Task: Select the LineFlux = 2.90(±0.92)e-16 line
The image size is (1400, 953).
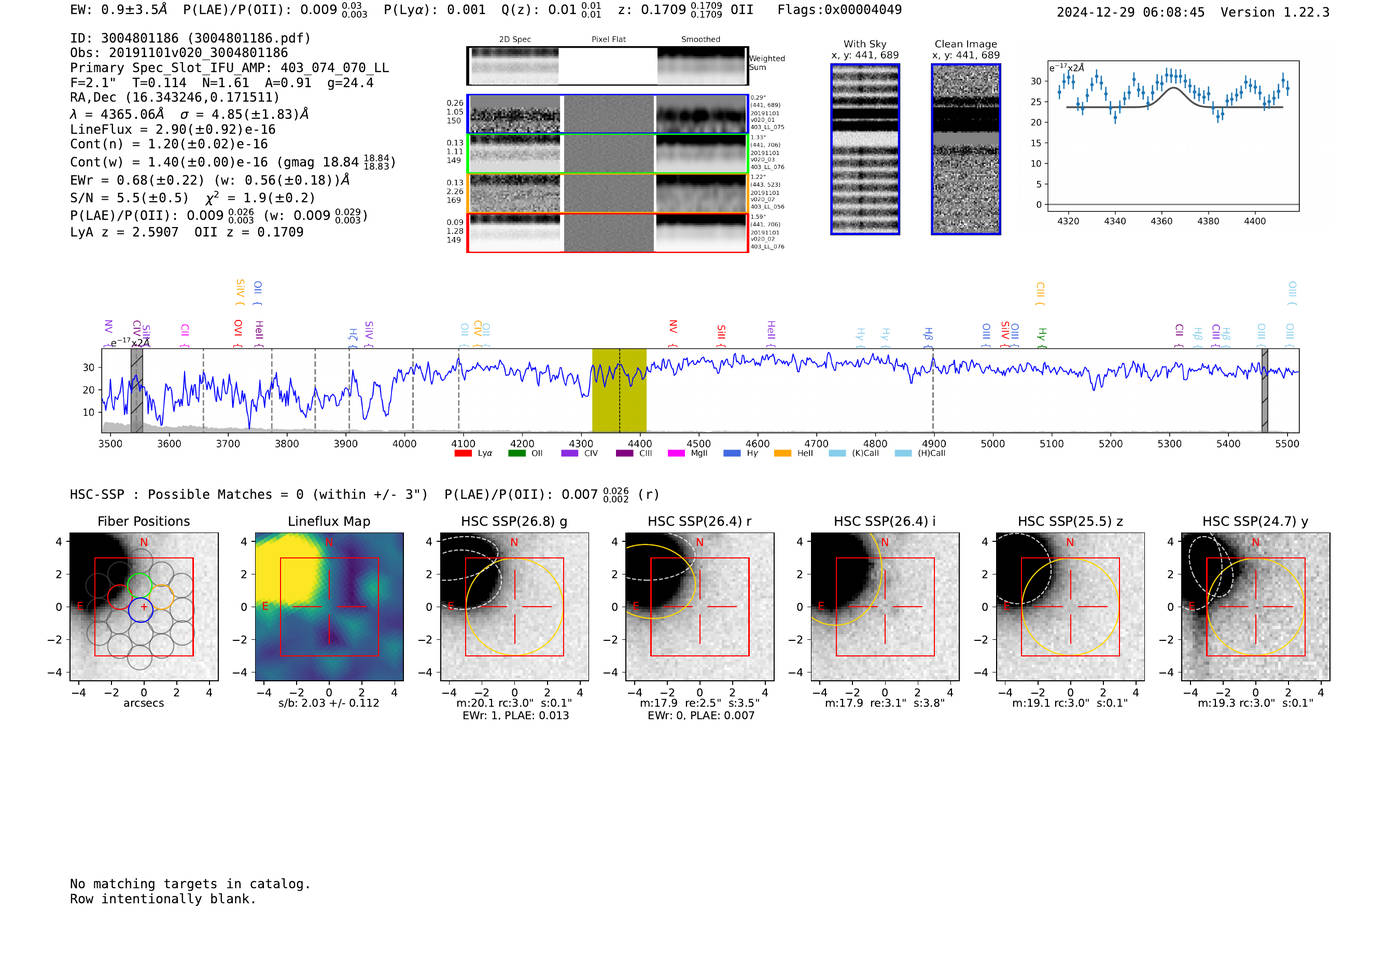Action: coord(173,130)
